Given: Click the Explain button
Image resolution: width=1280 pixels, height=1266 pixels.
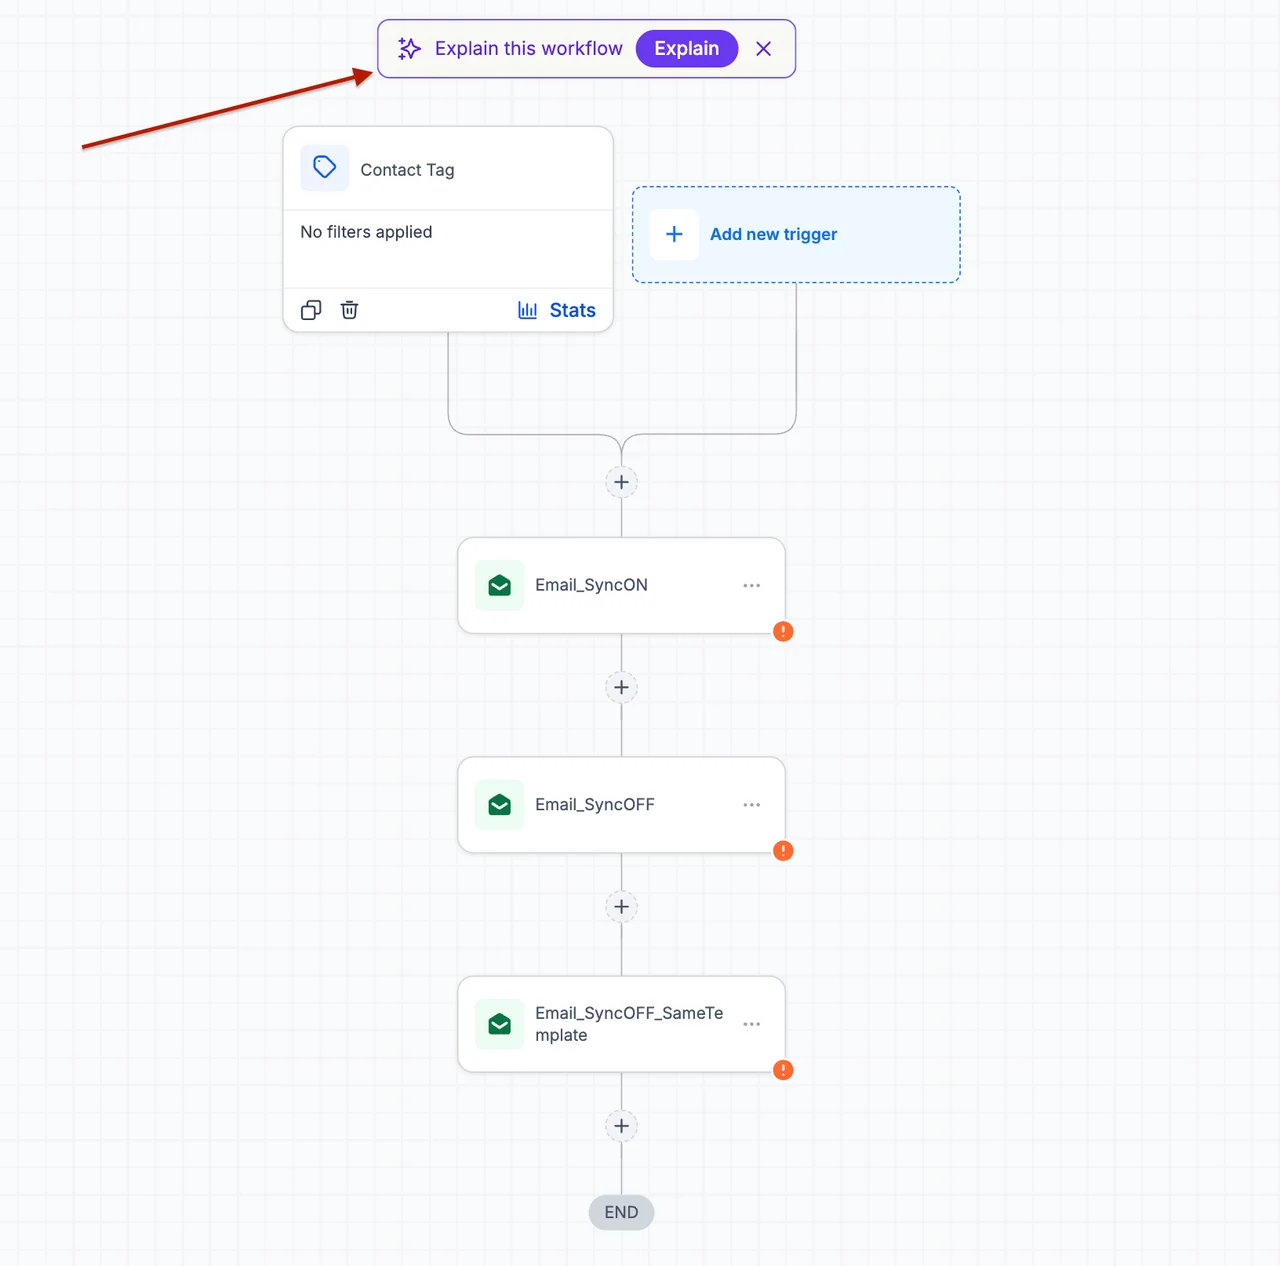Looking at the screenshot, I should coord(686,48).
